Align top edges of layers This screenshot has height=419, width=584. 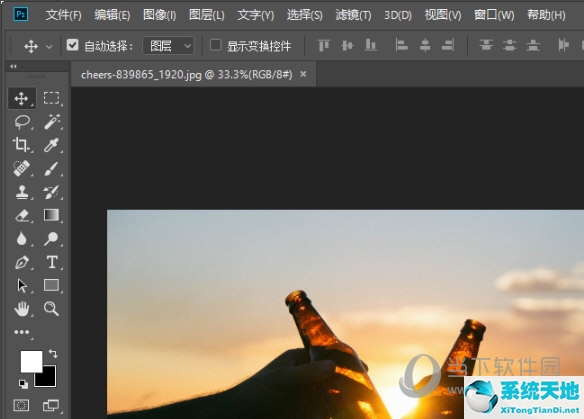324,45
